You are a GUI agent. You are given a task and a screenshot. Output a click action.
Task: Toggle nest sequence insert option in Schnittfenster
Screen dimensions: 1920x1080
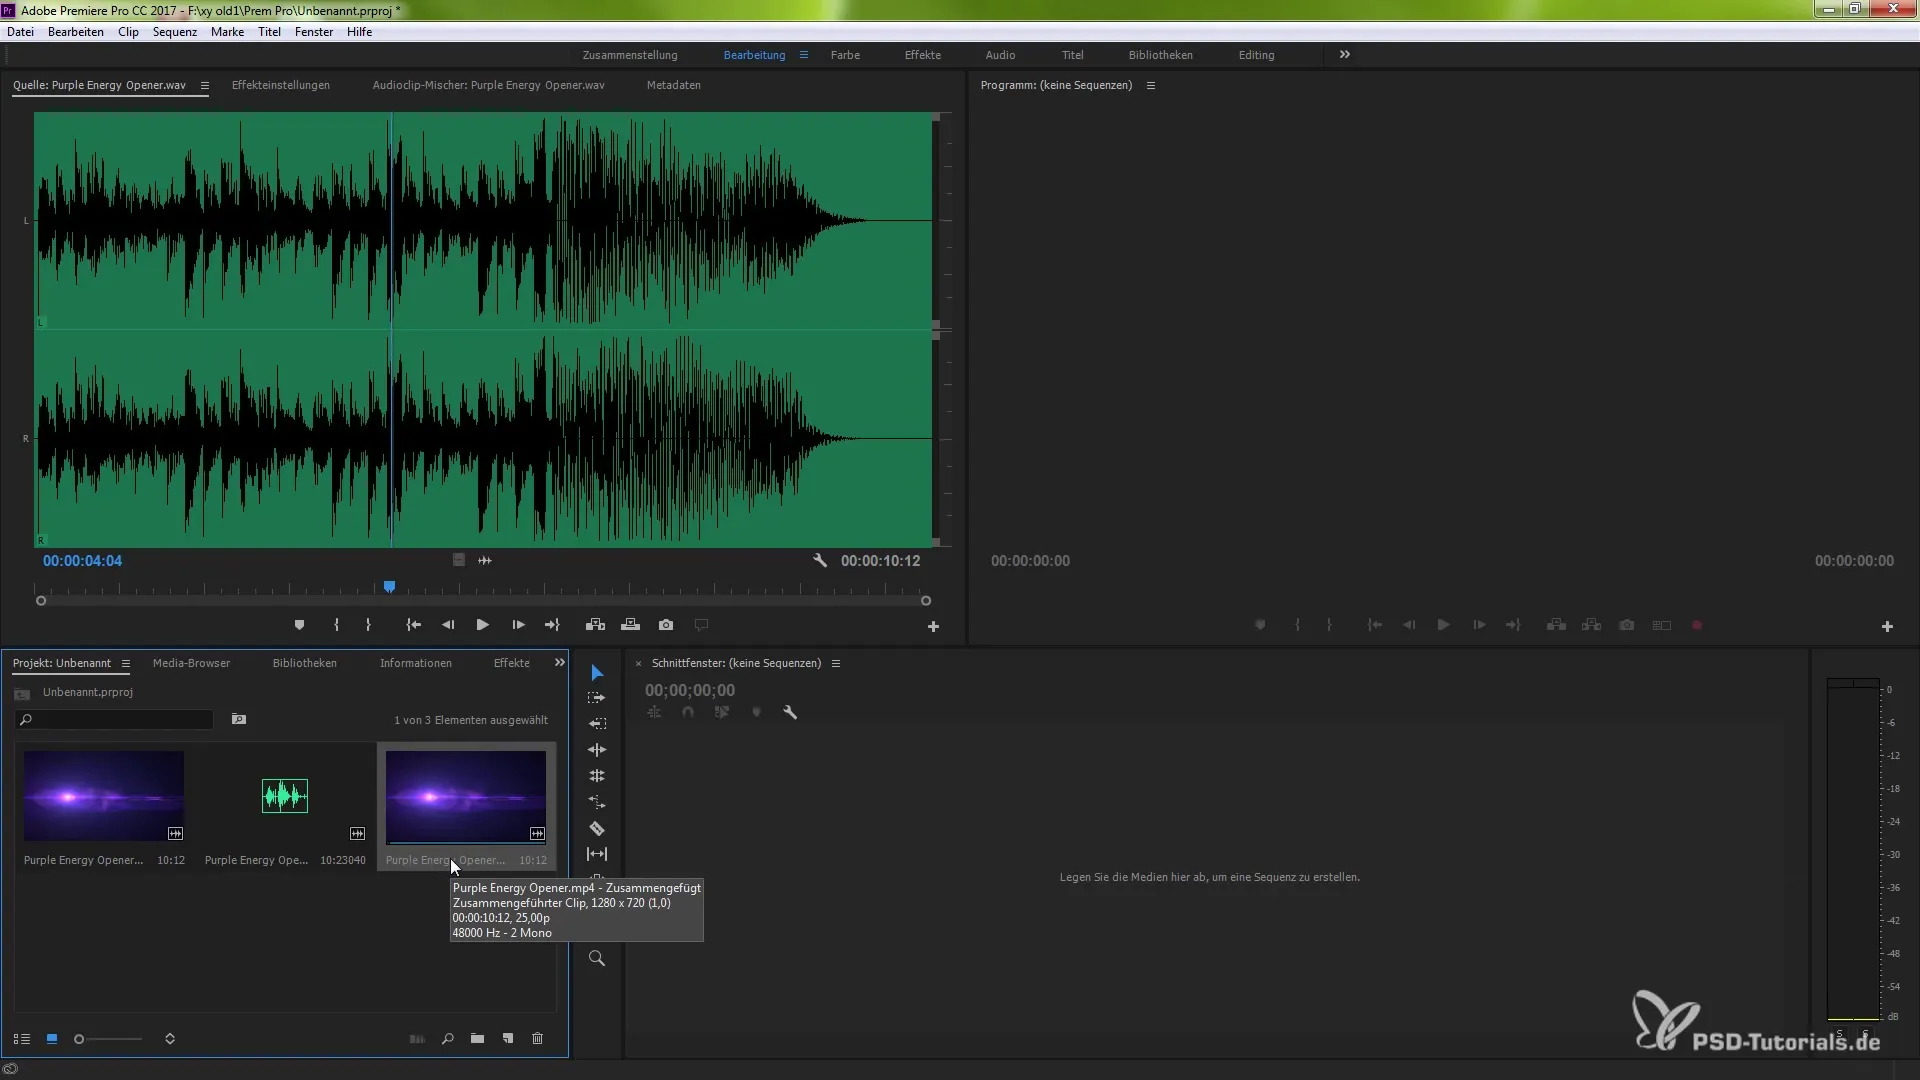654,713
